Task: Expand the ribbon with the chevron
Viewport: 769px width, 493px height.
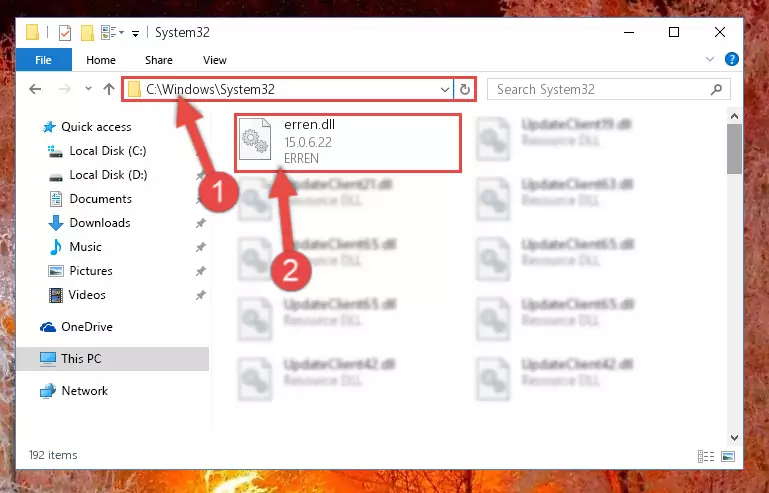Action: tap(710, 59)
